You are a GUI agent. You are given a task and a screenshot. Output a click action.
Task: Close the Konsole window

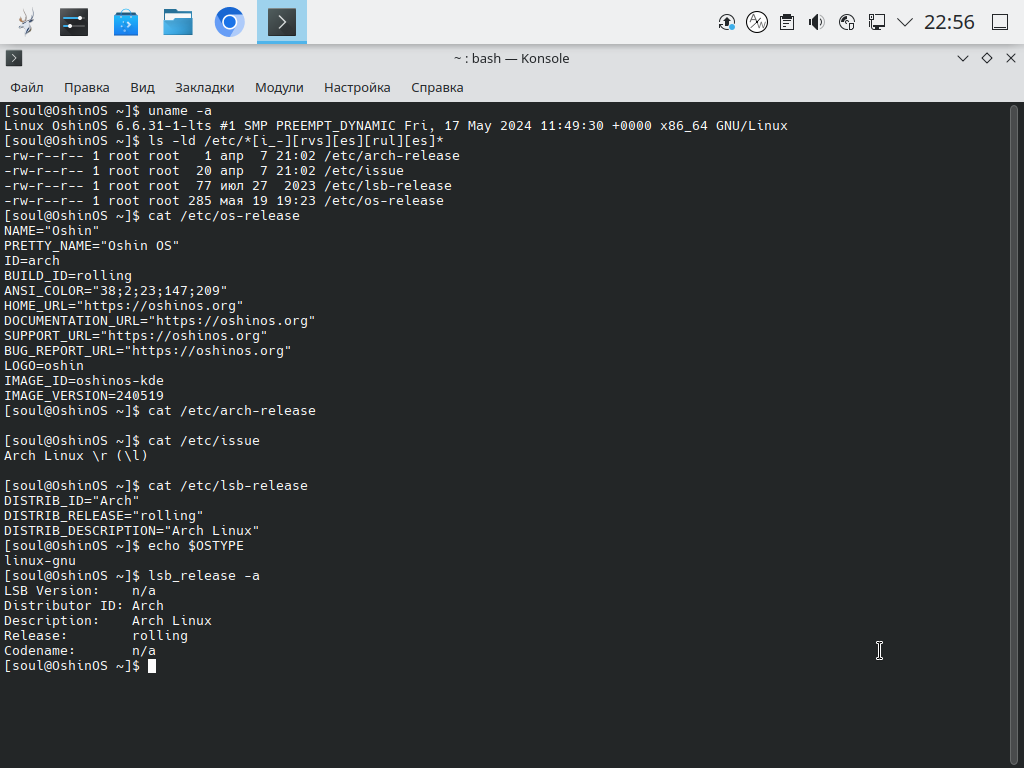point(1011,58)
